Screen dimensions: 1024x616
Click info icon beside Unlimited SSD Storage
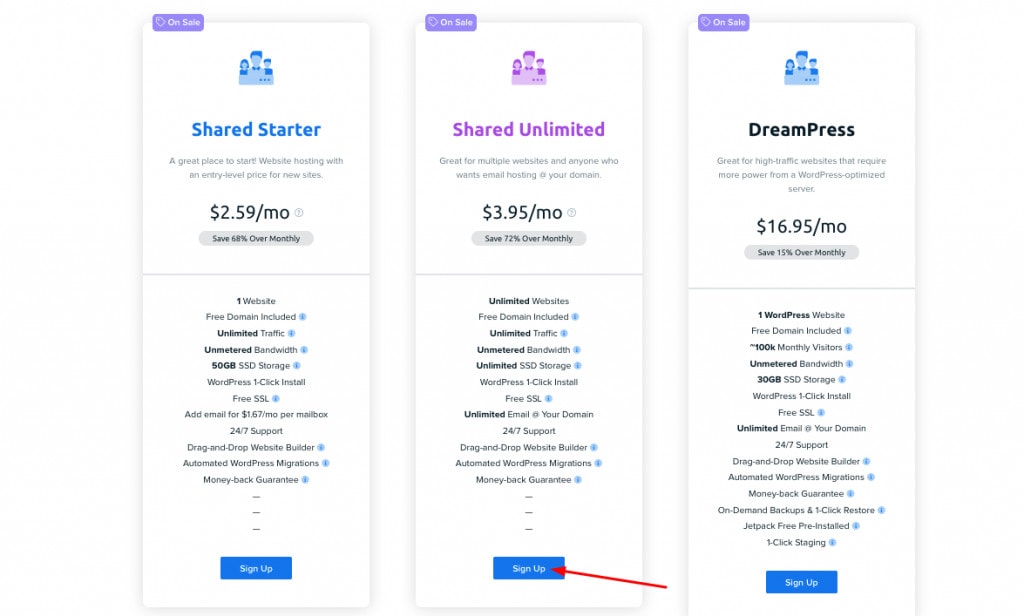578,366
